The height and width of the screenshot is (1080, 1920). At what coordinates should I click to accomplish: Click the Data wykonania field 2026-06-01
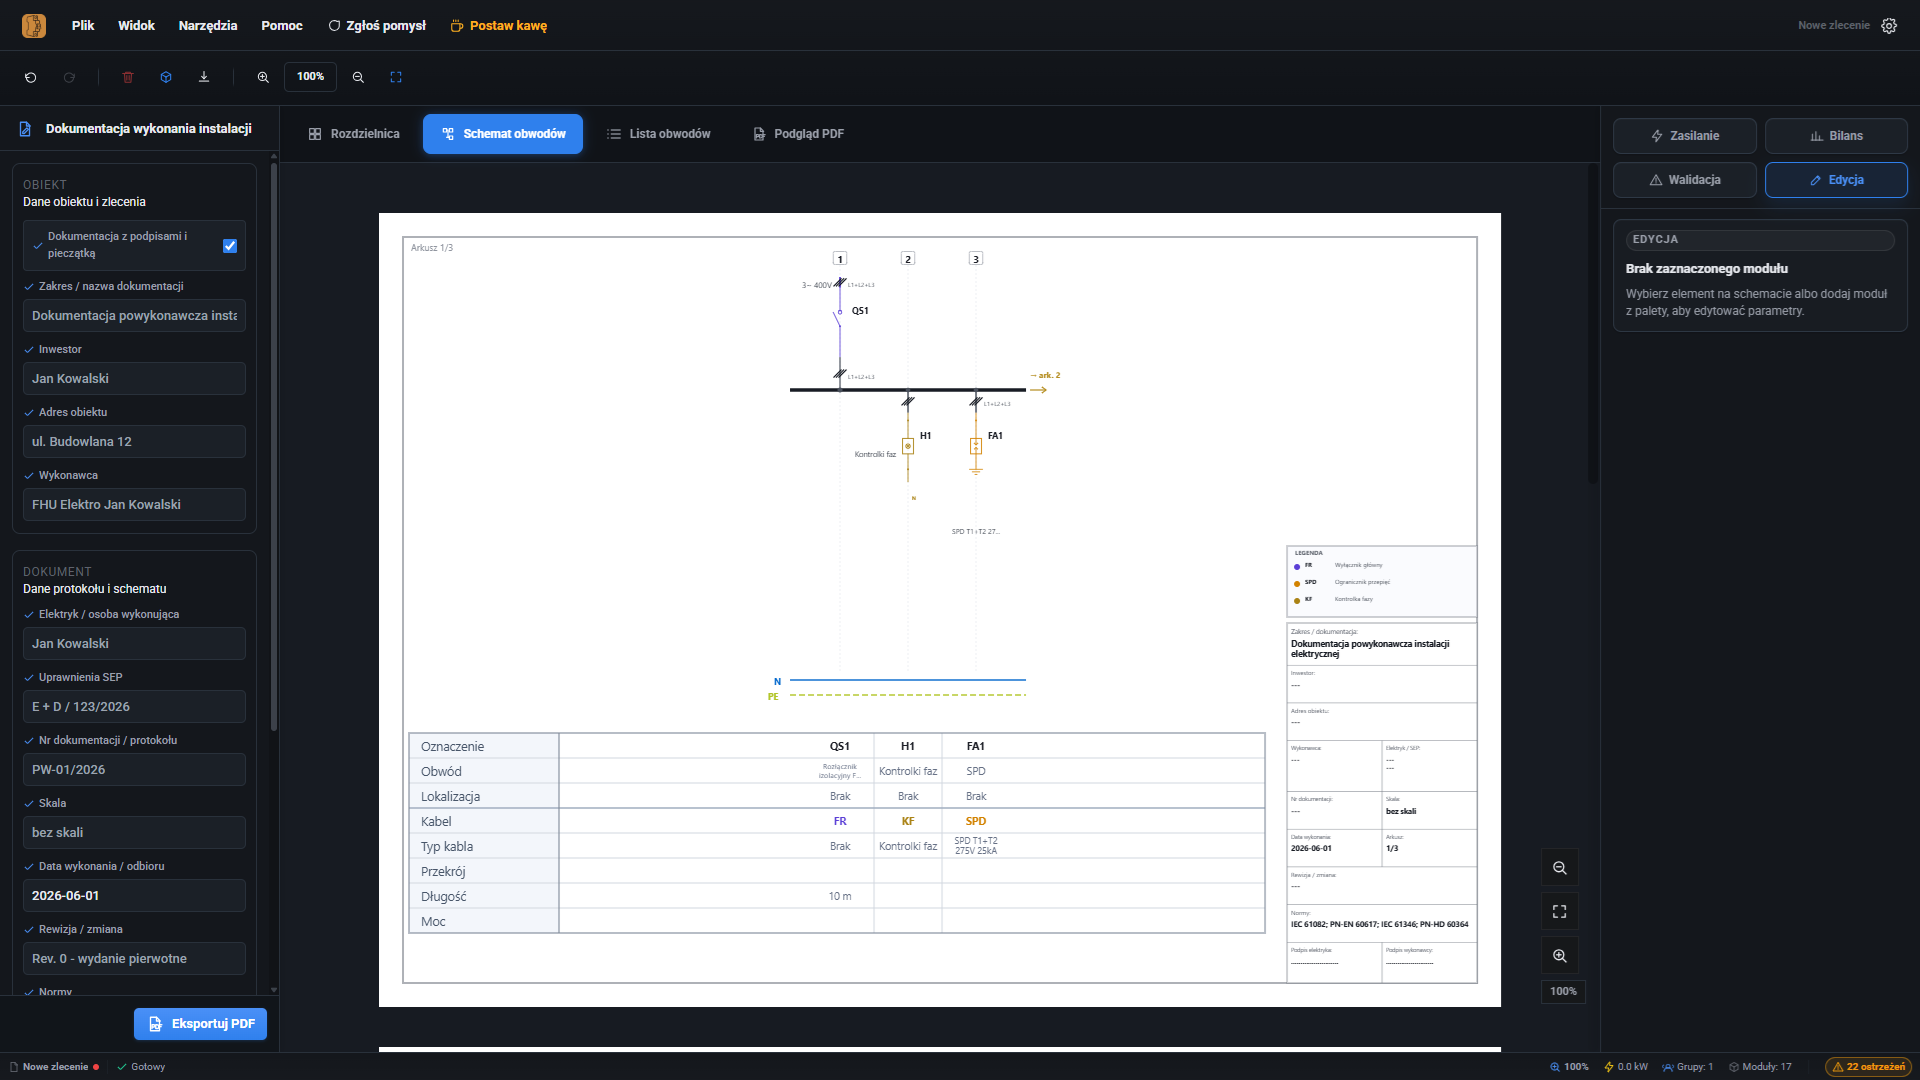(134, 896)
